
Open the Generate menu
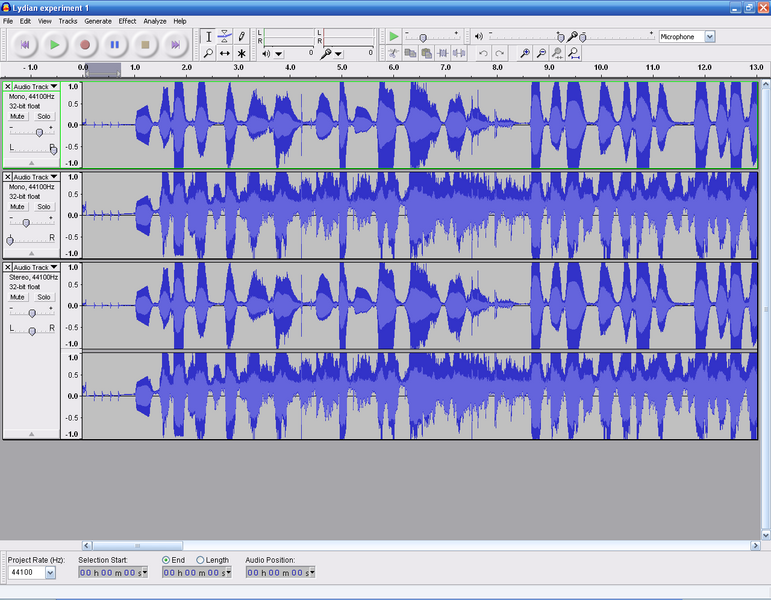[98, 20]
